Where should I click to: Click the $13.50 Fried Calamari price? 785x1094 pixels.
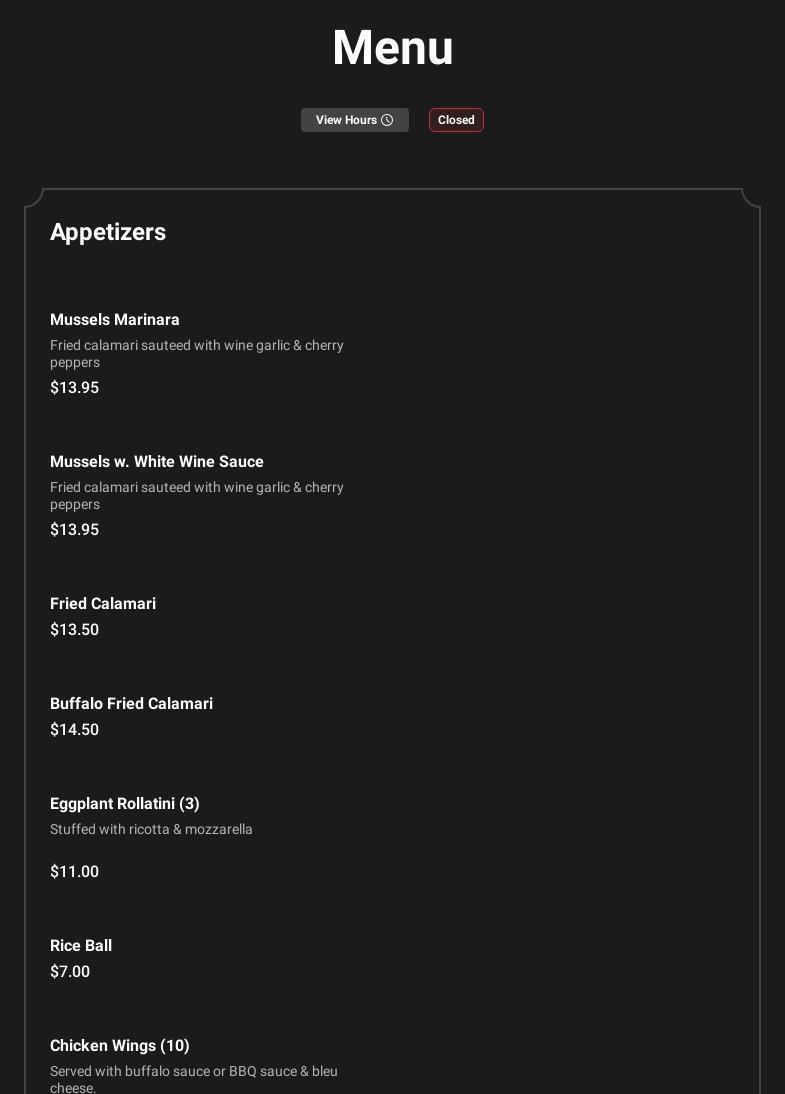tap(74, 630)
